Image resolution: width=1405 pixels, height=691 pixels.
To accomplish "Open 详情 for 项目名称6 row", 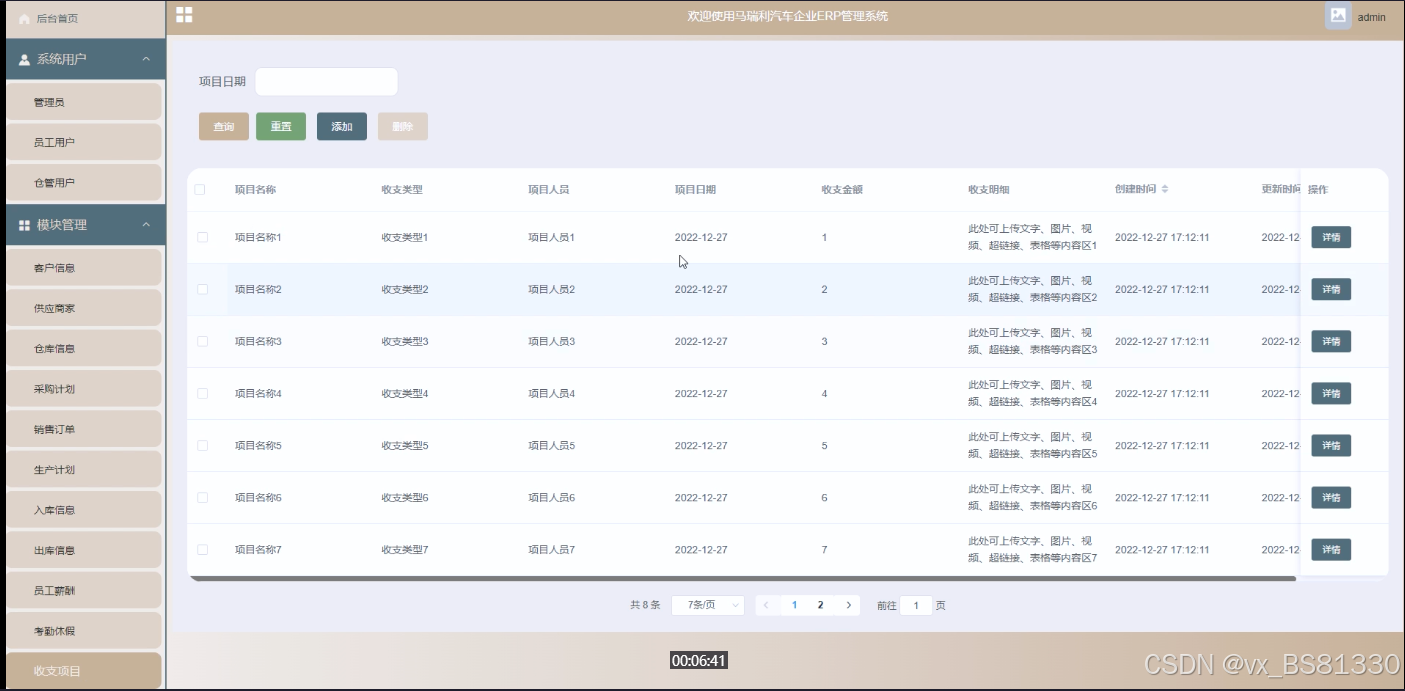I will click(1331, 497).
